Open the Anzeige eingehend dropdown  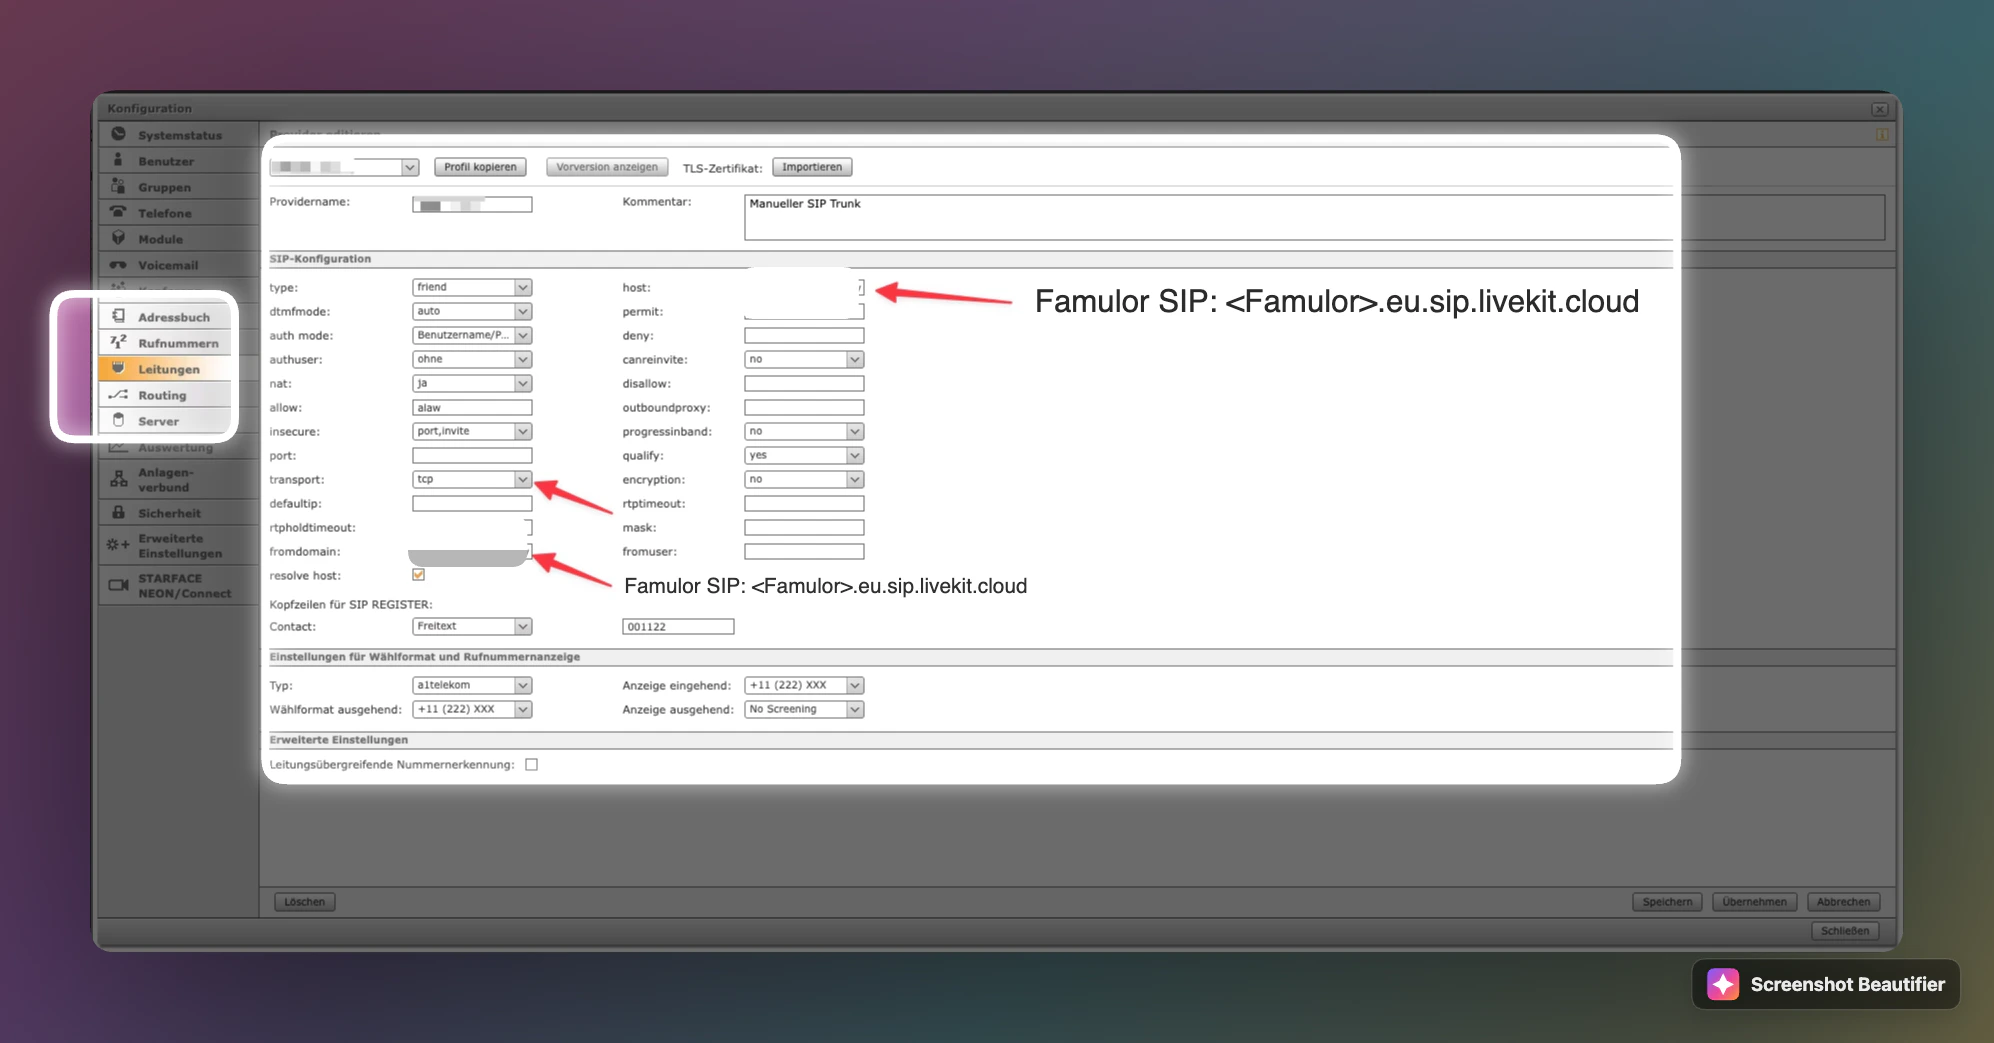pyautogui.click(x=804, y=685)
